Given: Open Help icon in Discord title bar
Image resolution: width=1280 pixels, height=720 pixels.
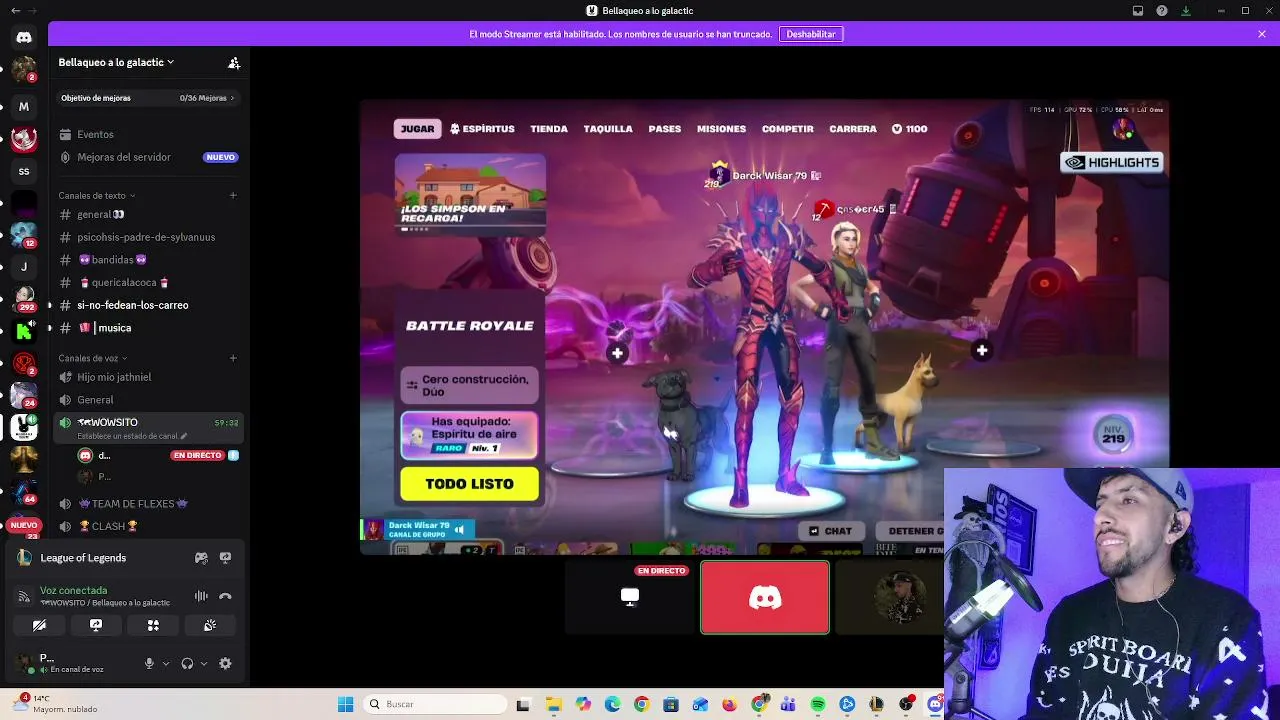Looking at the screenshot, I should pyautogui.click(x=1162, y=11).
